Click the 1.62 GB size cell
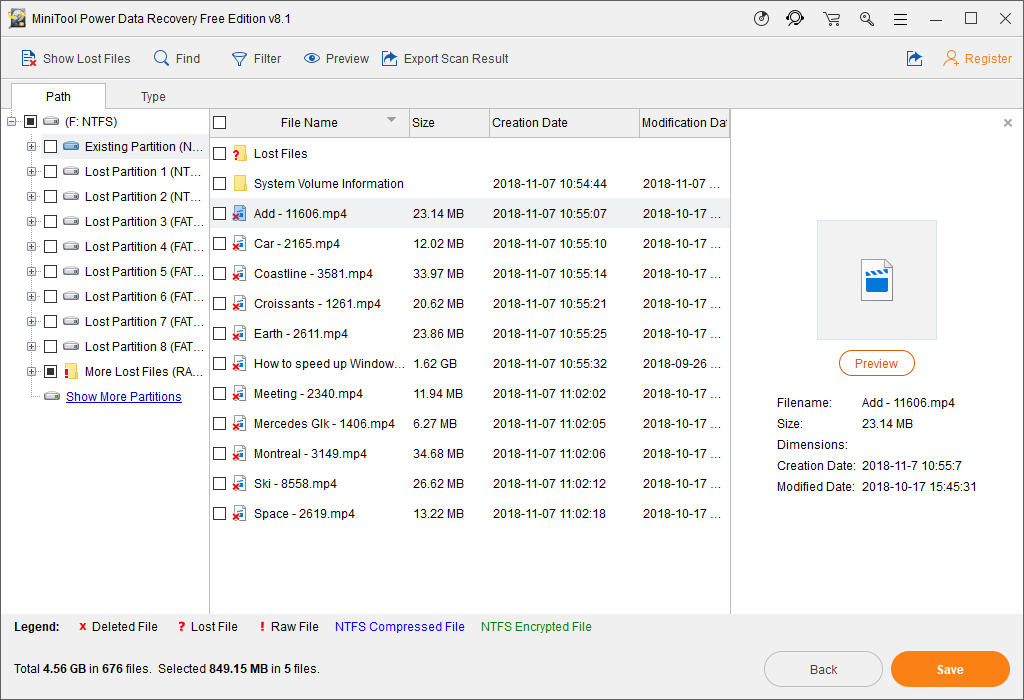The width and height of the screenshot is (1024, 700). 435,364
